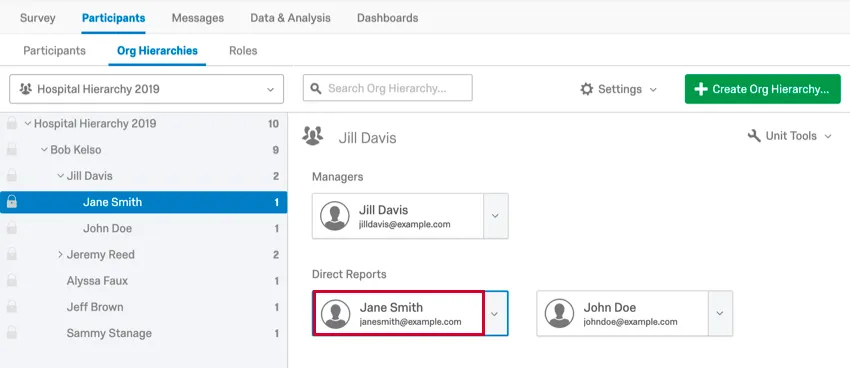
Task: Collapse the Hospital Hierarchy 2019 tree node
Action: (x=28, y=124)
